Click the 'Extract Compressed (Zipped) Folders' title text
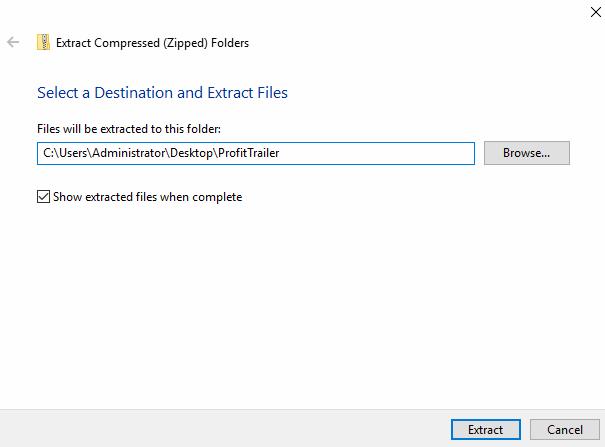The height and width of the screenshot is (447, 605). coord(152,43)
